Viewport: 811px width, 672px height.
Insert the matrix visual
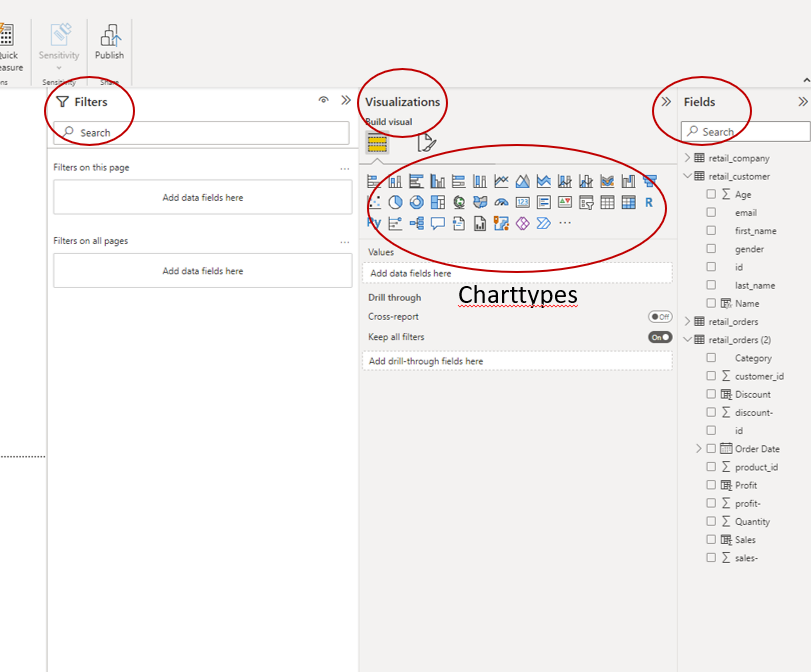pyautogui.click(x=628, y=202)
